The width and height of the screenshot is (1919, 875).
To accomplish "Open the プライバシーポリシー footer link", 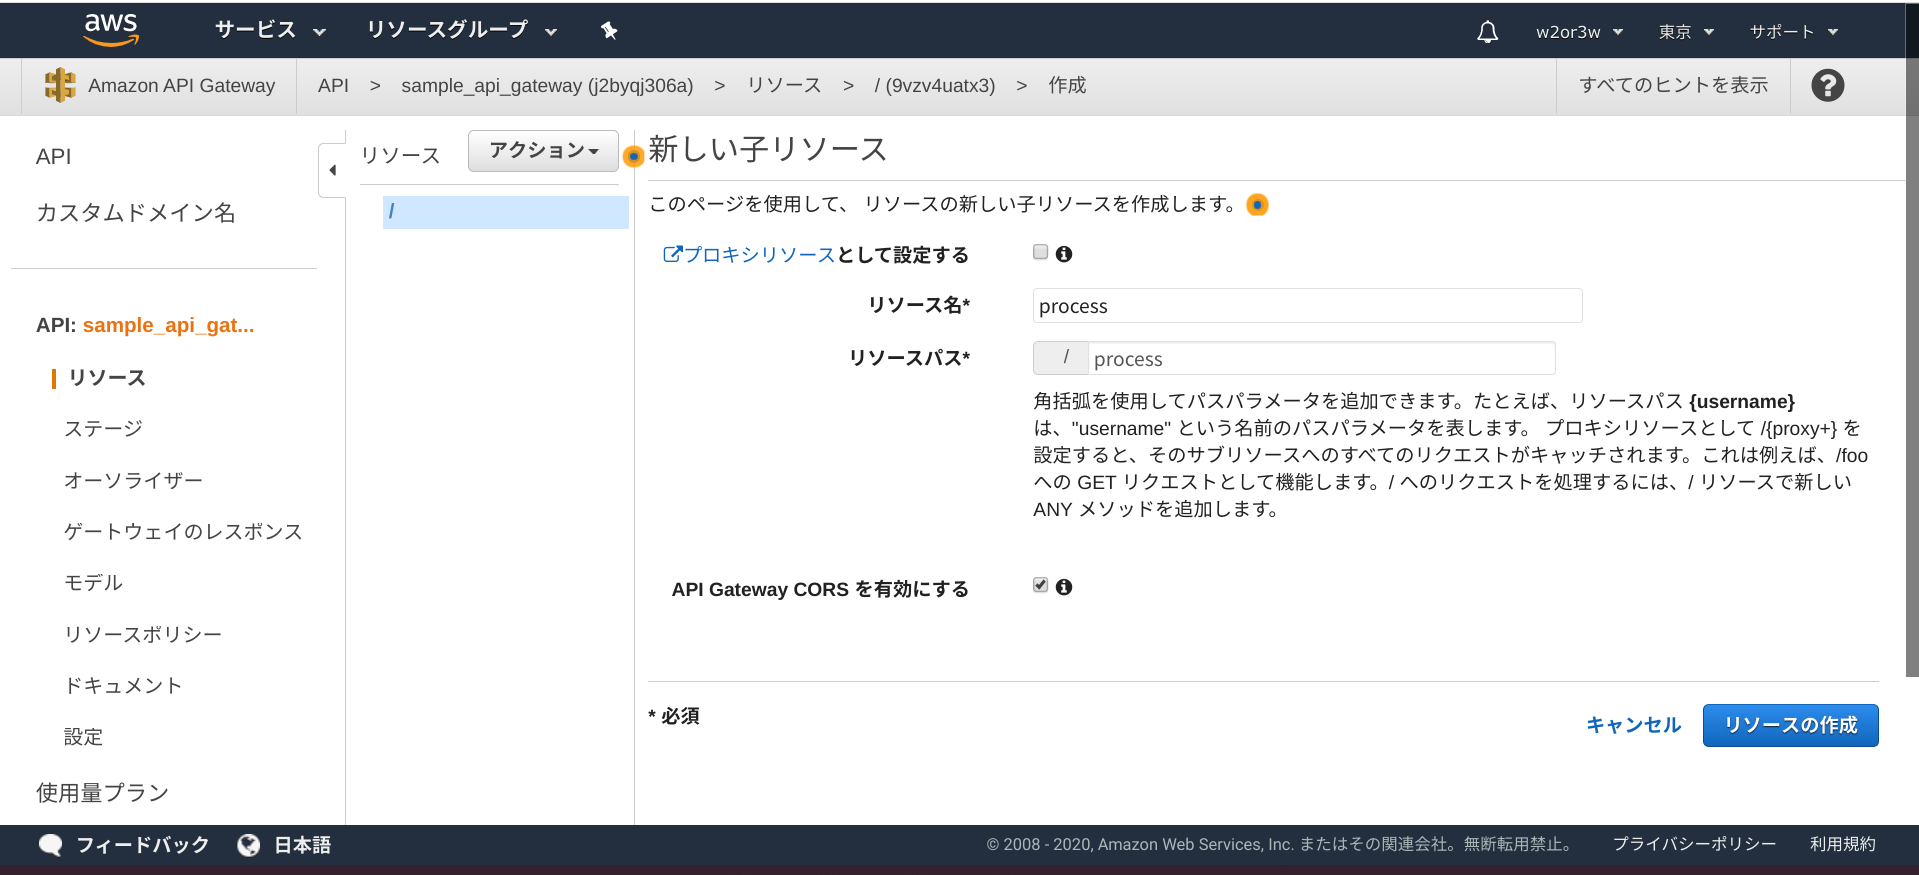I will click(1695, 845).
